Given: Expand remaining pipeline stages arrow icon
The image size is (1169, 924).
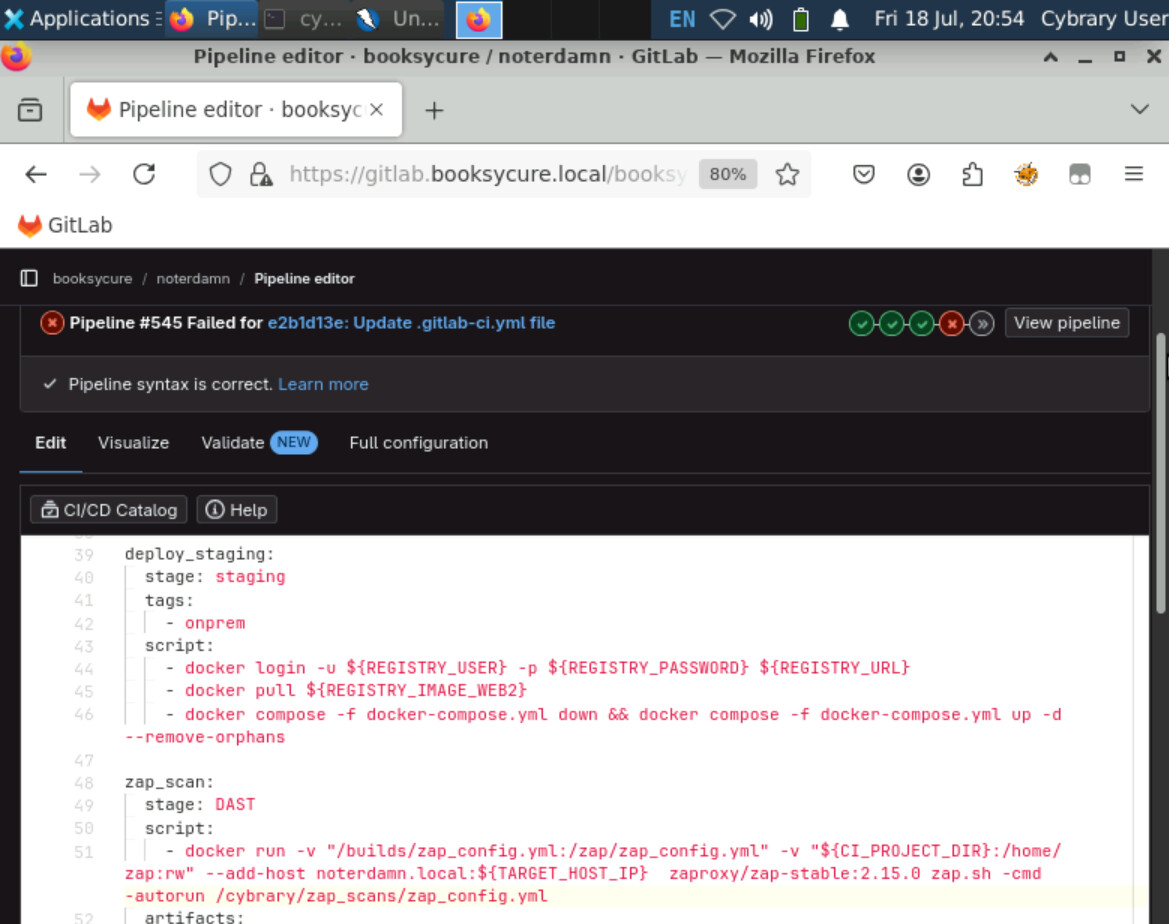Looking at the screenshot, I should click(x=982, y=323).
